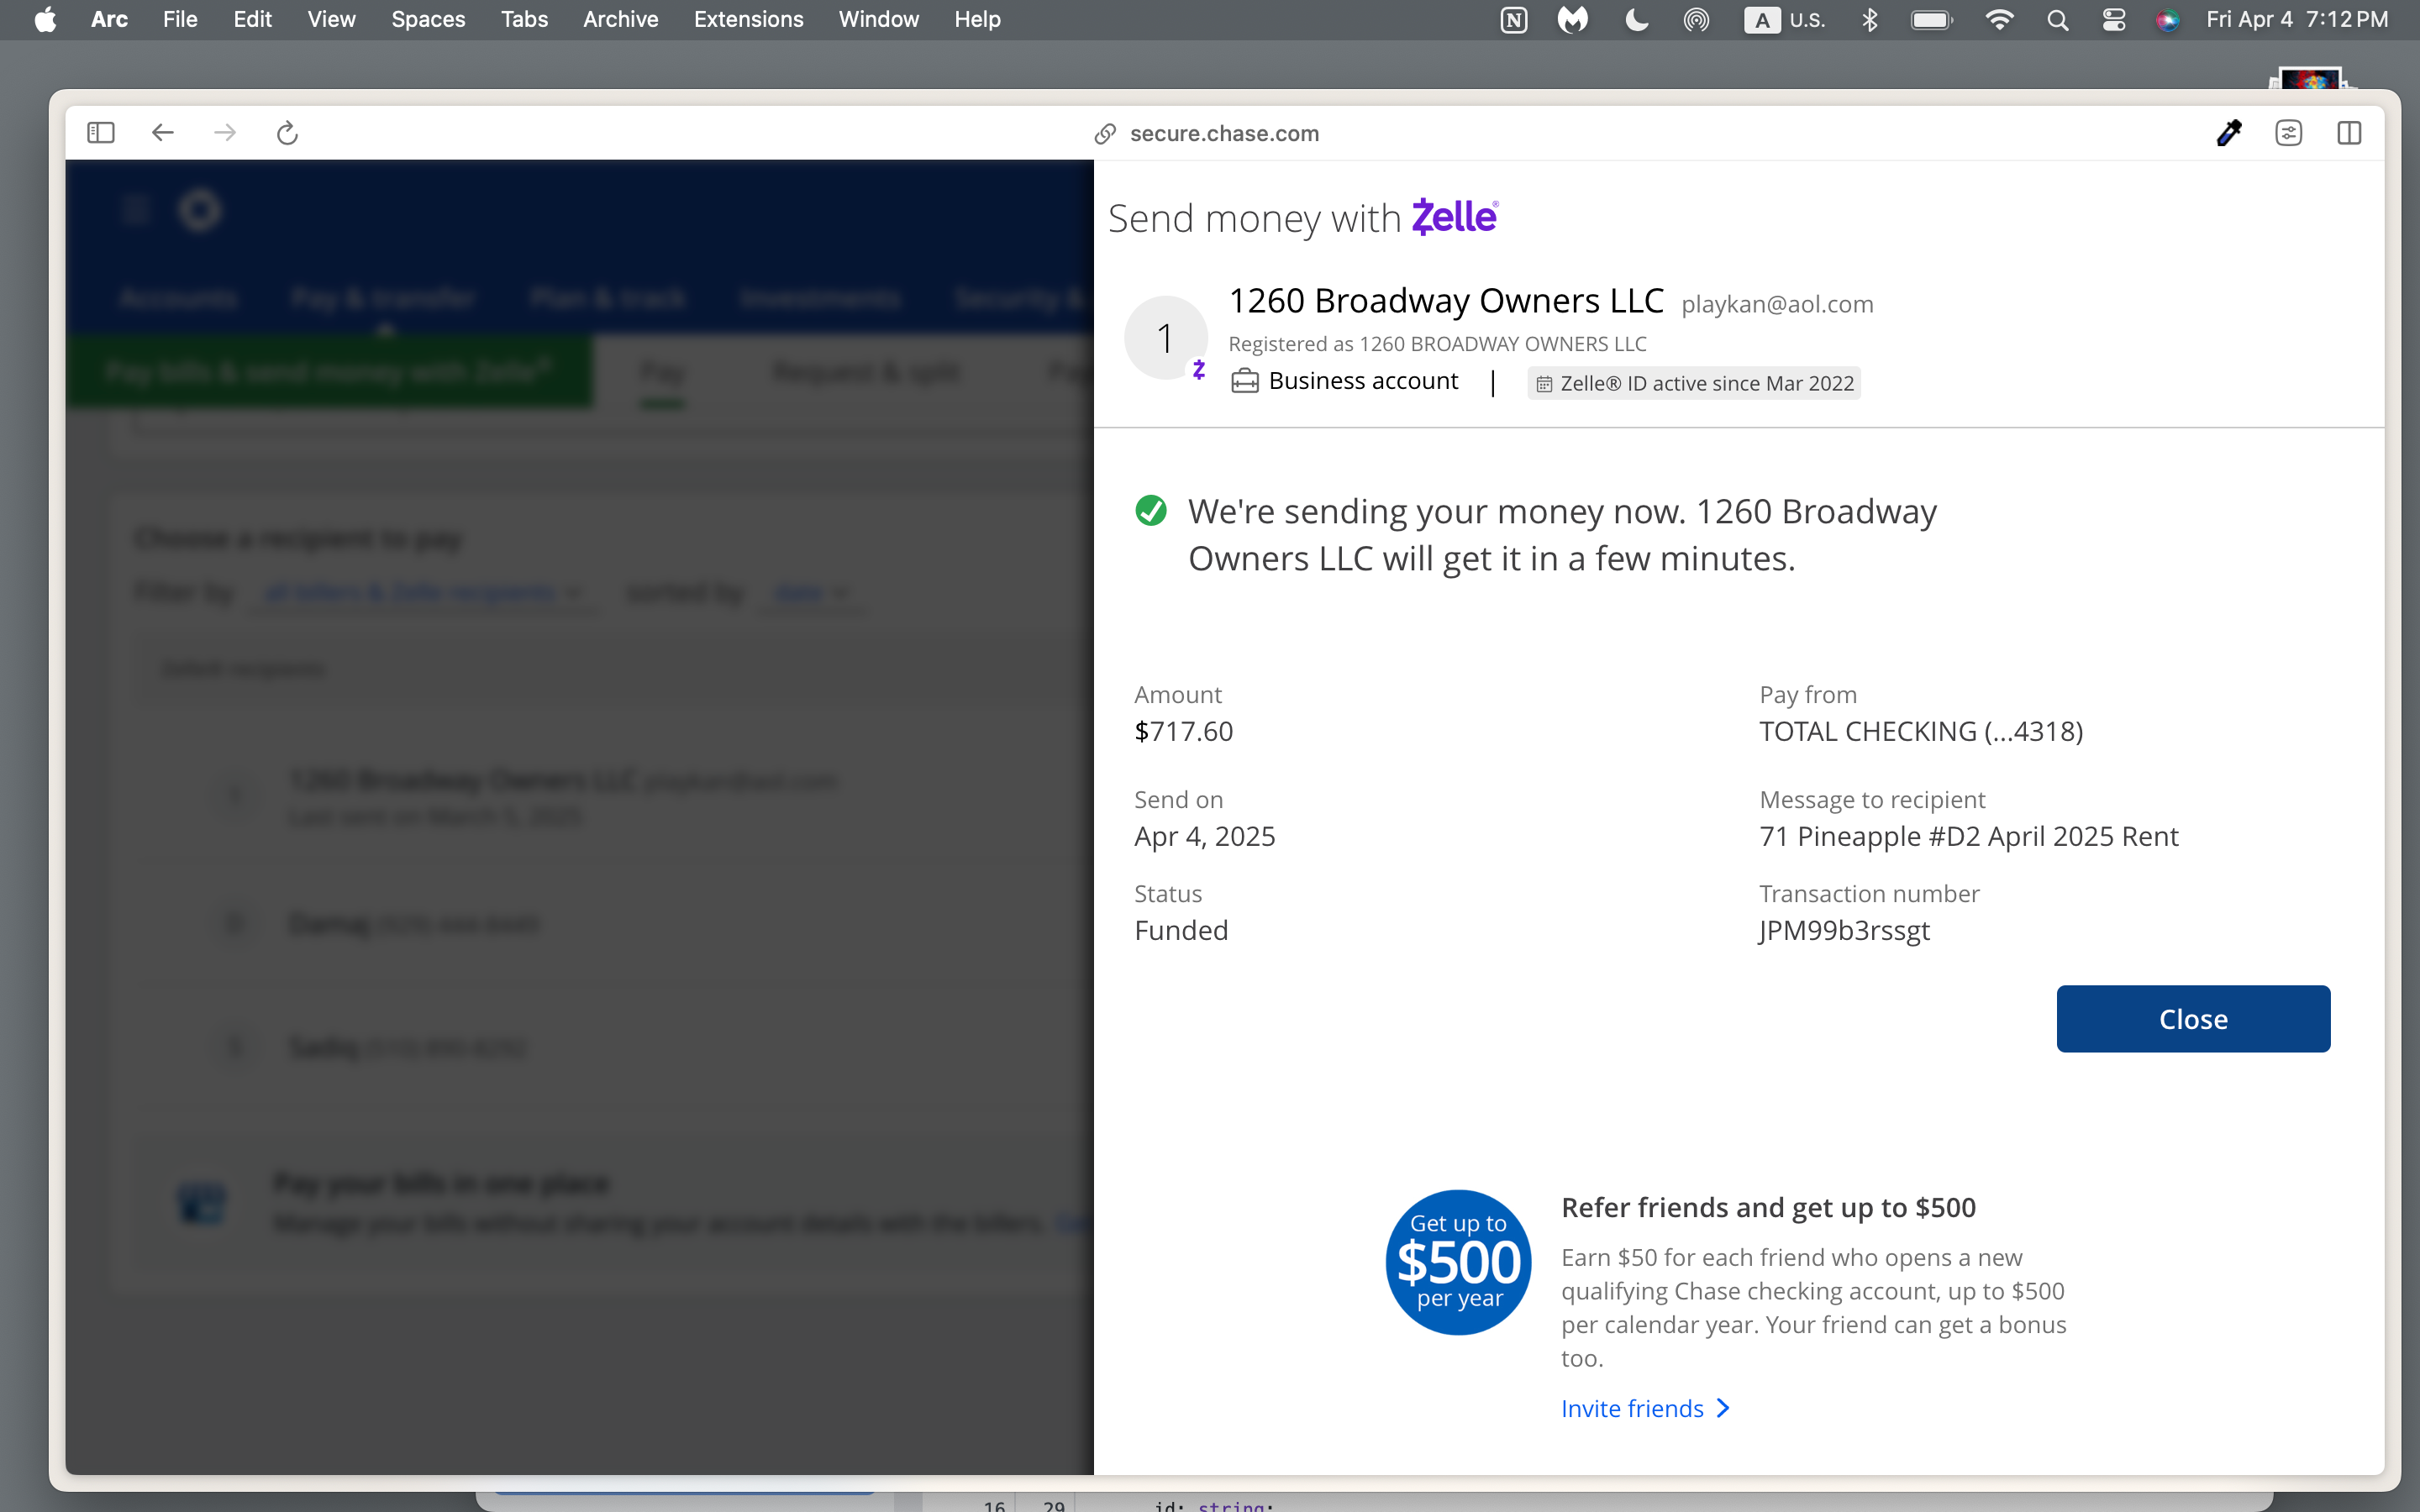Check battery status icon
This screenshot has height=1512, width=2420.
[x=1932, y=20]
